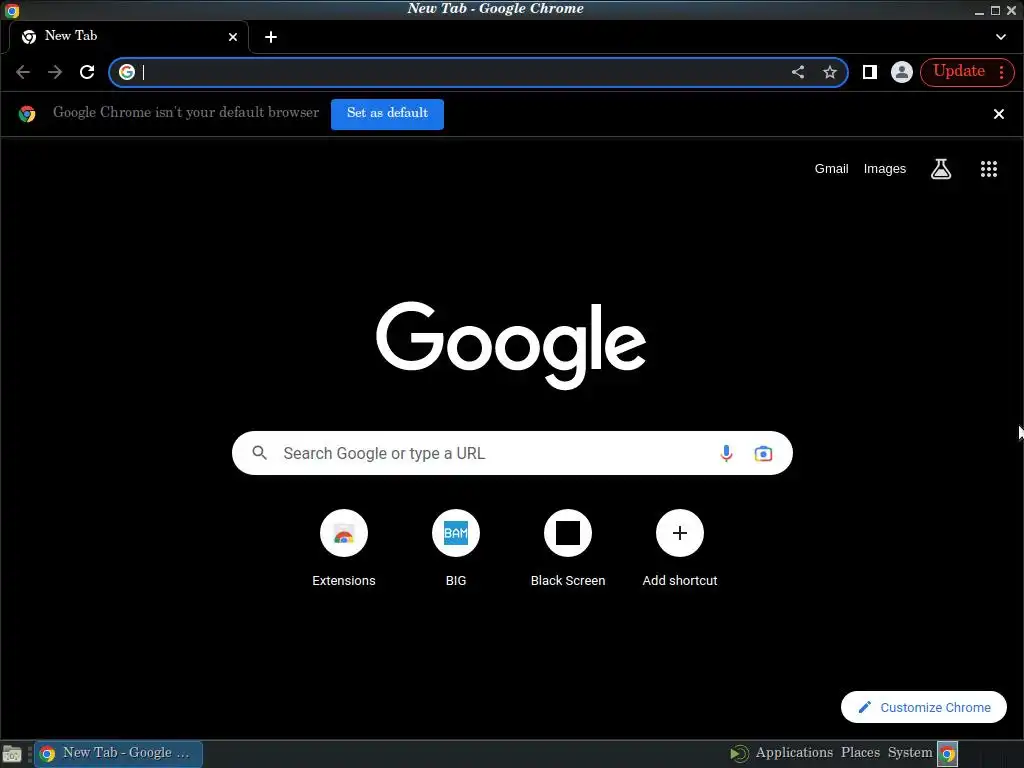This screenshot has width=1024, height=768.
Task: Reload the page with the refresh icon
Action: pos(87,72)
